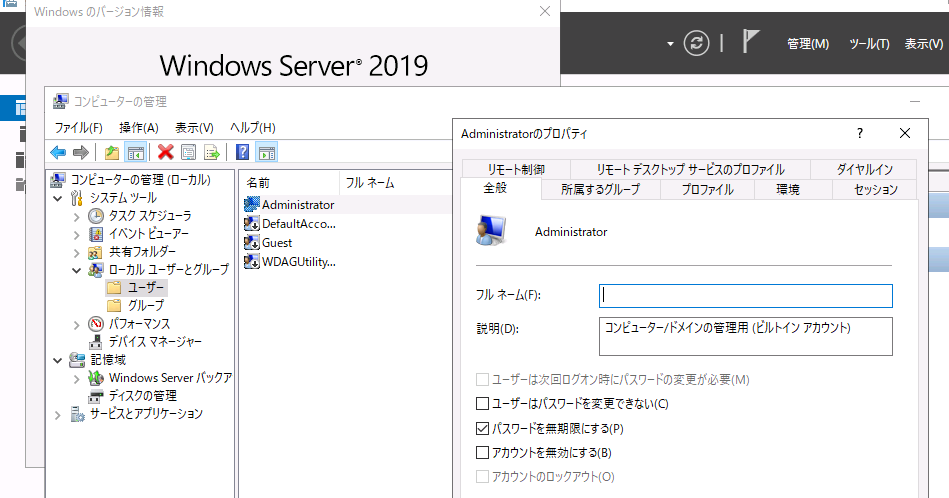
Task: Expand the サービスとアプリケーション node
Action: 58,414
